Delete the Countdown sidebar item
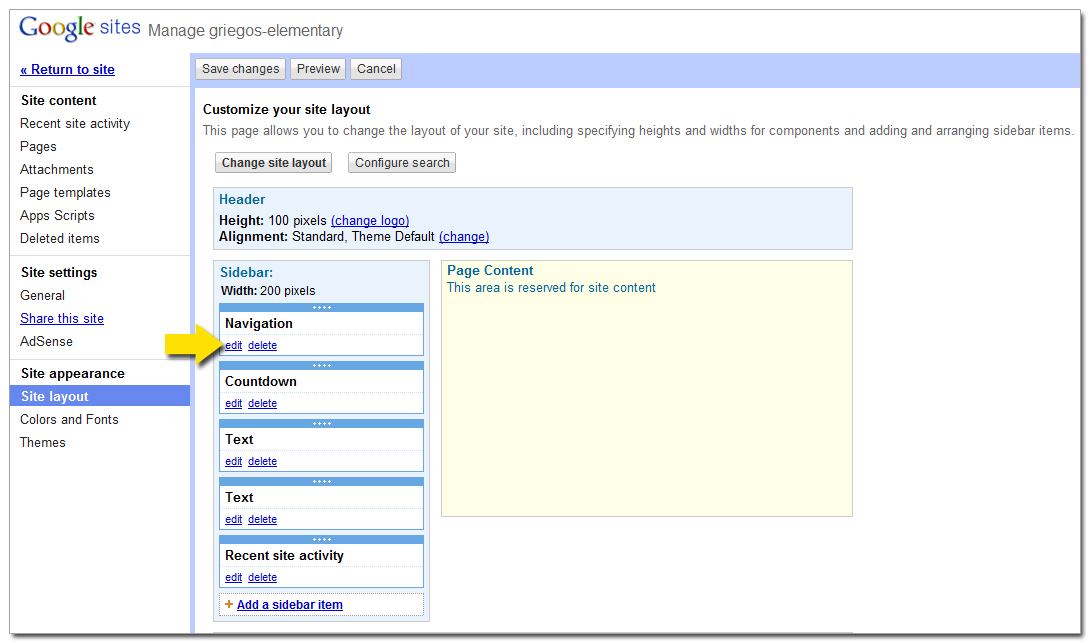This screenshot has height=643, width=1090. [262, 403]
